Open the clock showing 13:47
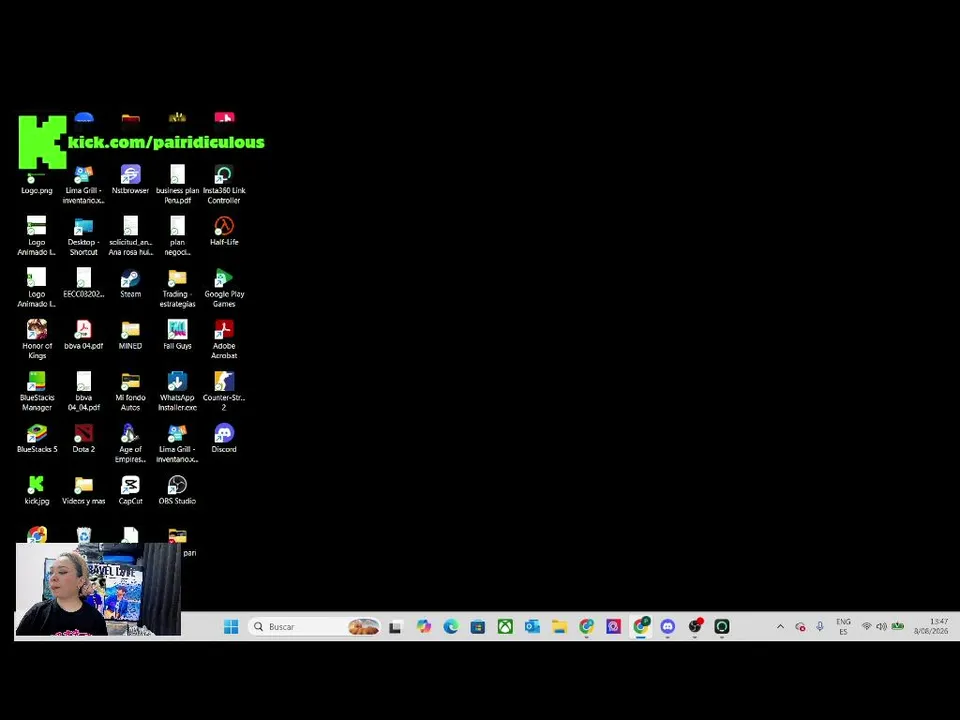The height and width of the screenshot is (720, 960). (931, 626)
